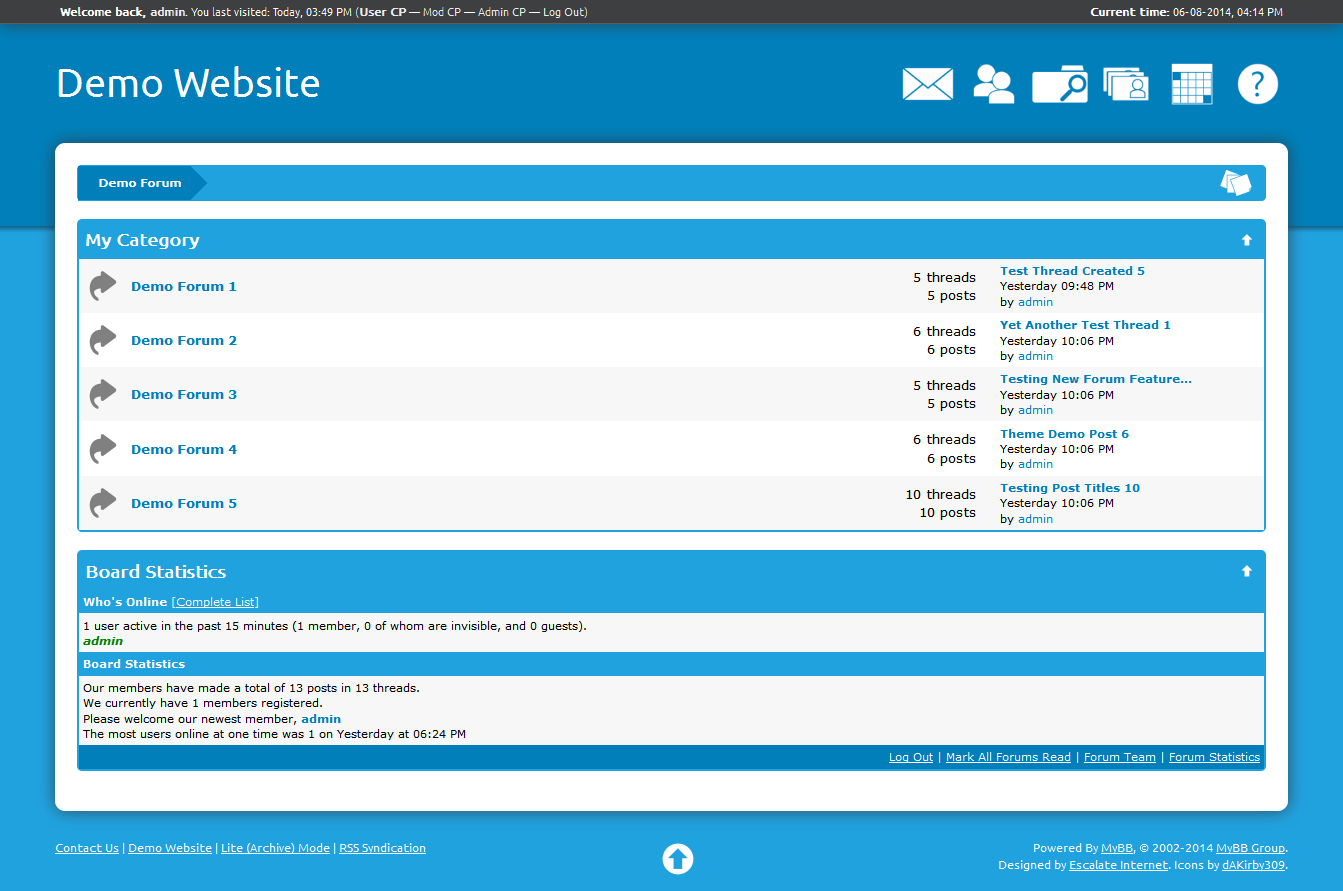Open RSS Syndication footer link
This screenshot has width=1343, height=891.
pyautogui.click(x=382, y=848)
